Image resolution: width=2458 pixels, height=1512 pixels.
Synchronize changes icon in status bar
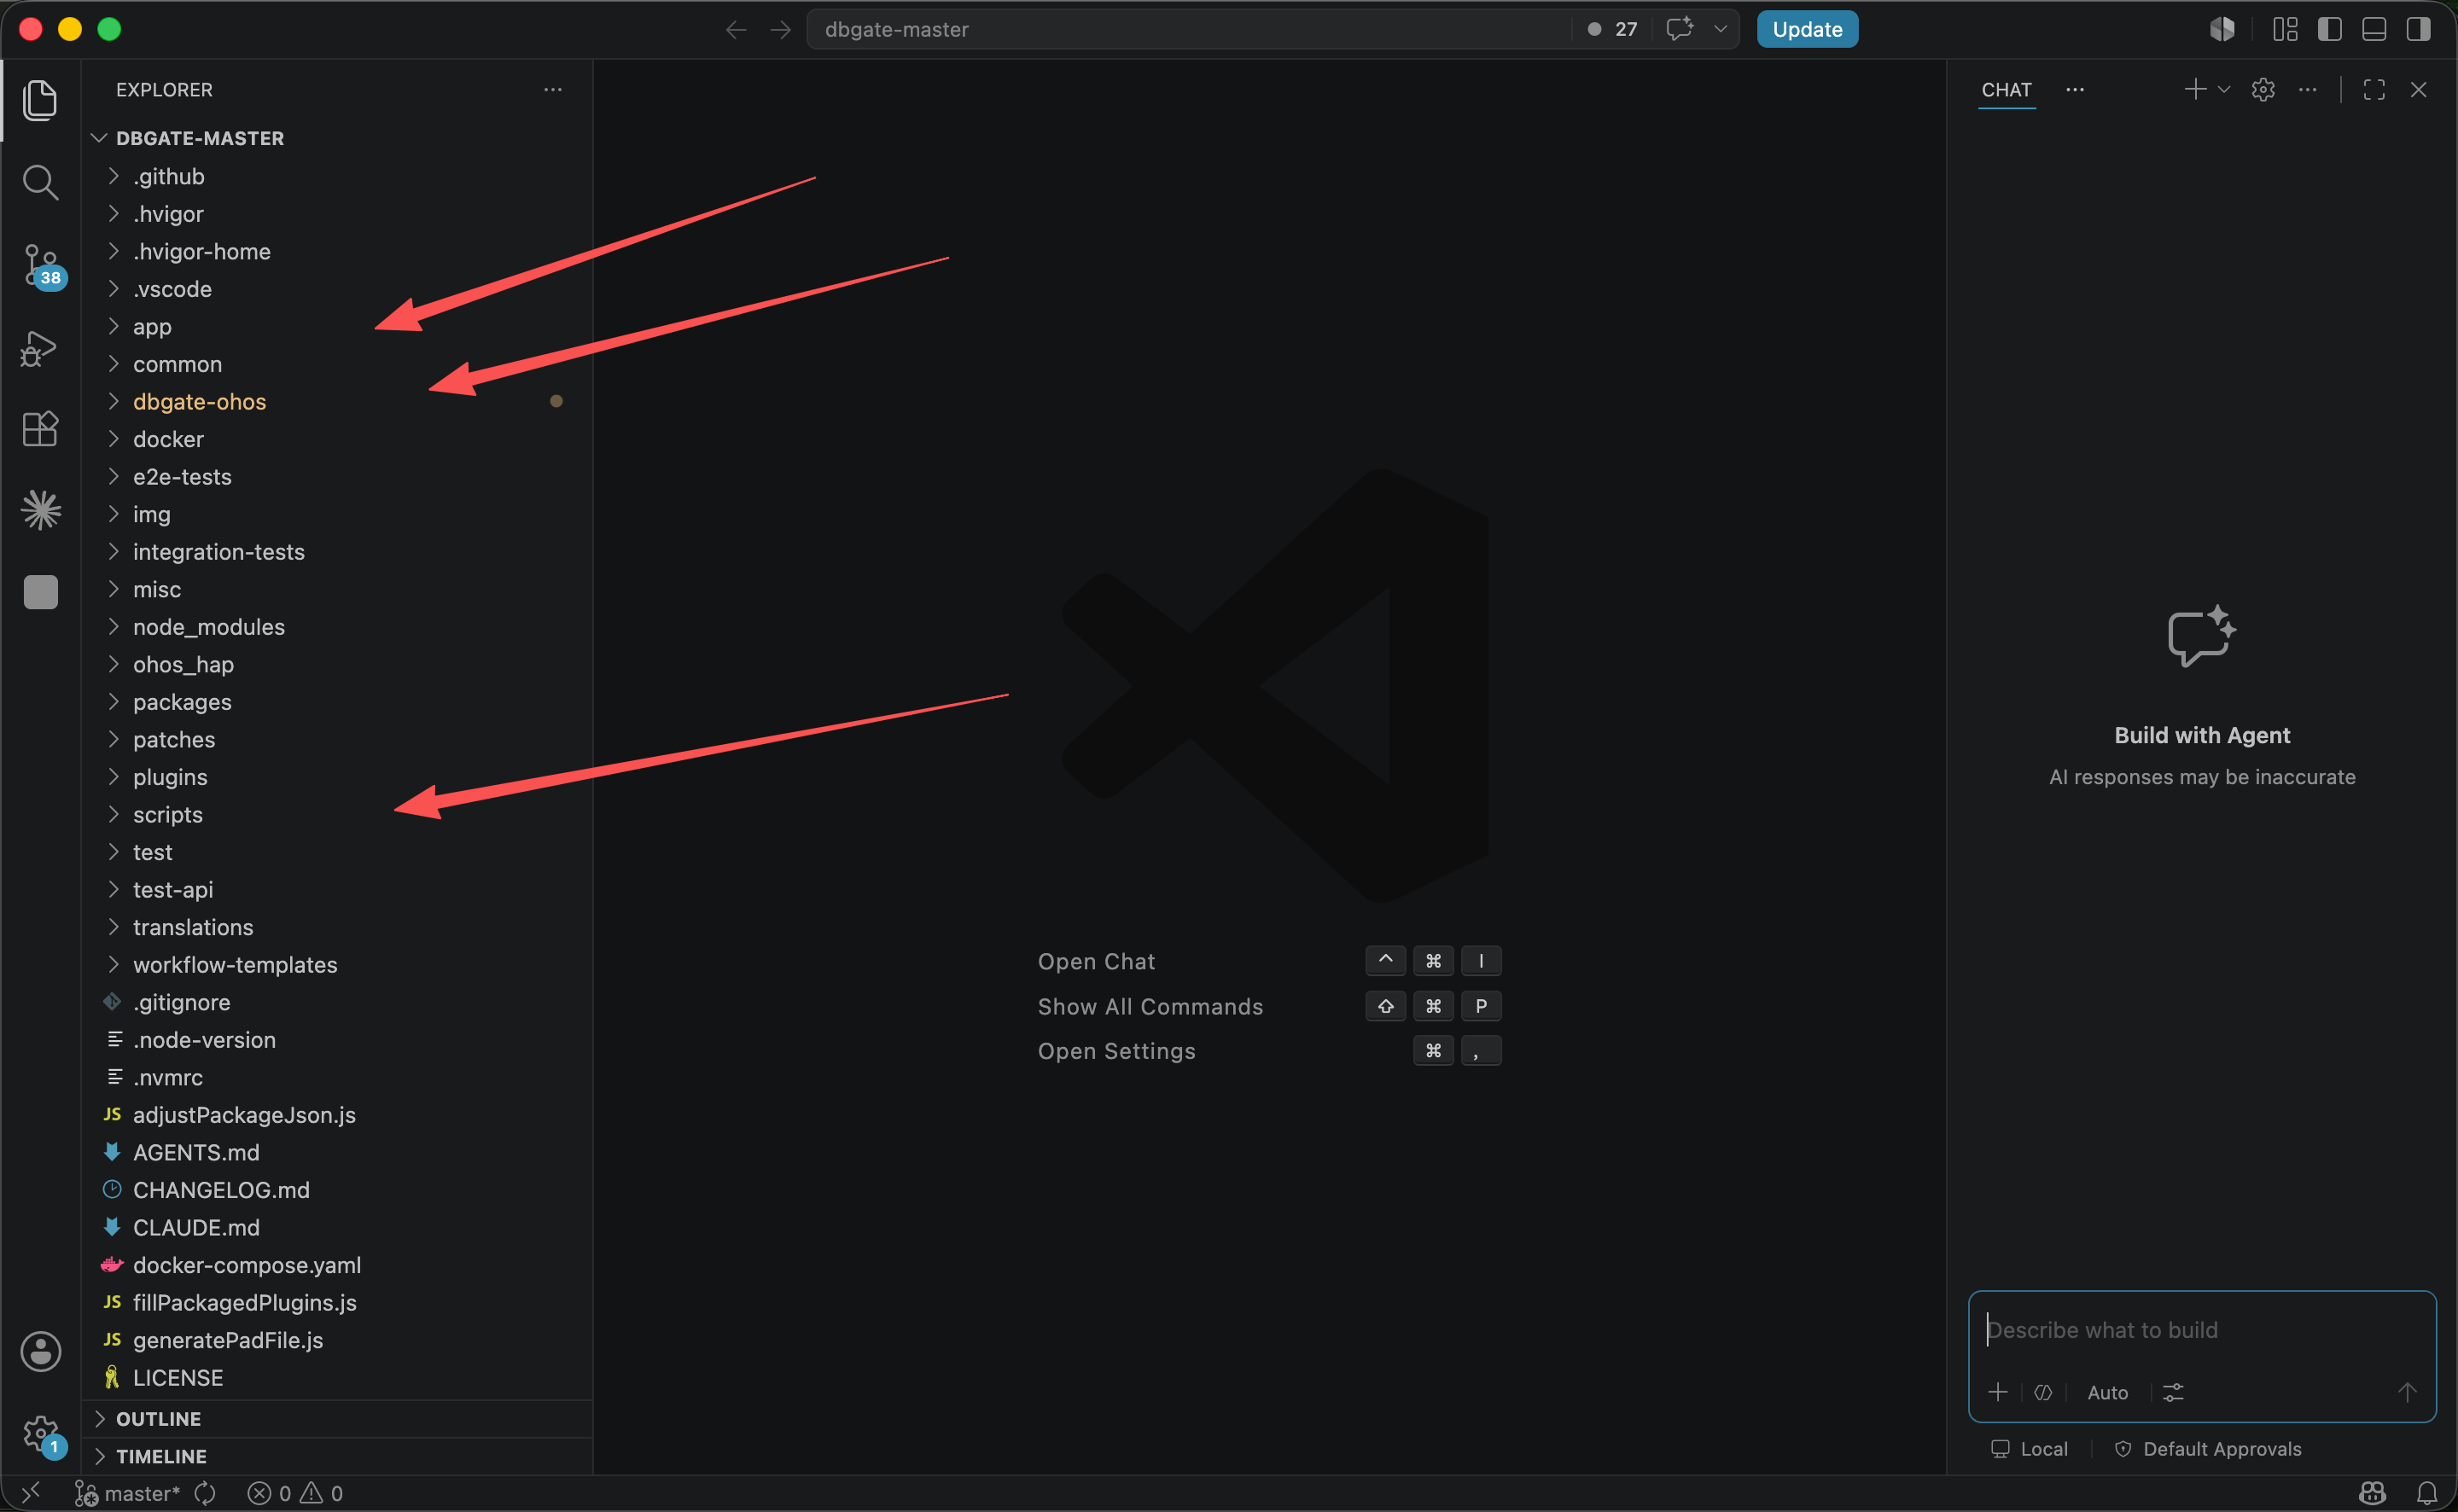(x=205, y=1493)
